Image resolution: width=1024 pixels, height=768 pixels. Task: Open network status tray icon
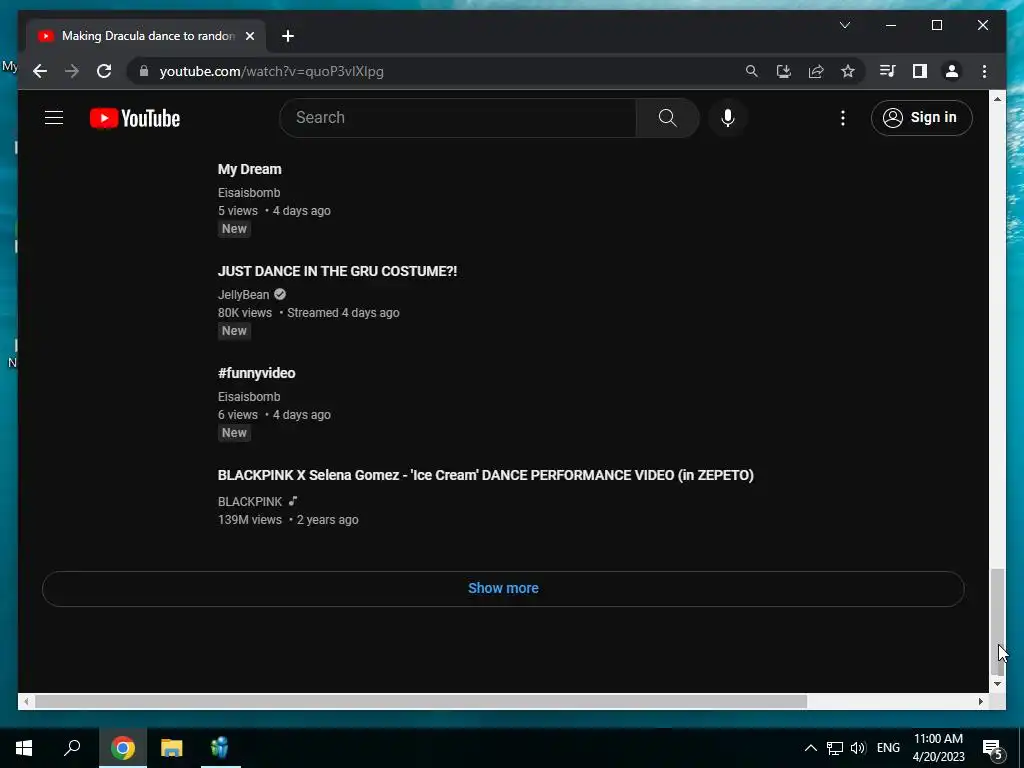click(835, 748)
